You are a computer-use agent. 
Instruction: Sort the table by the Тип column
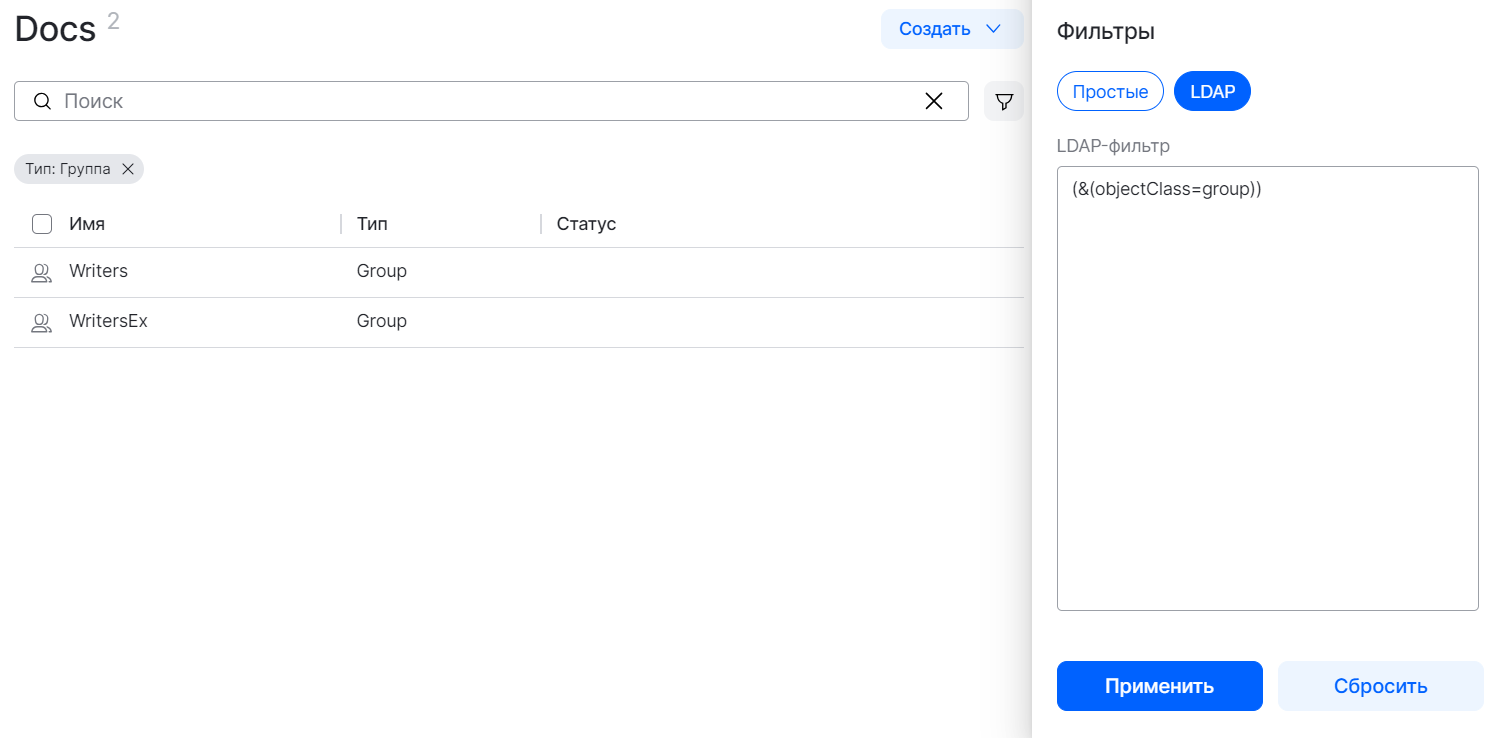(x=371, y=223)
